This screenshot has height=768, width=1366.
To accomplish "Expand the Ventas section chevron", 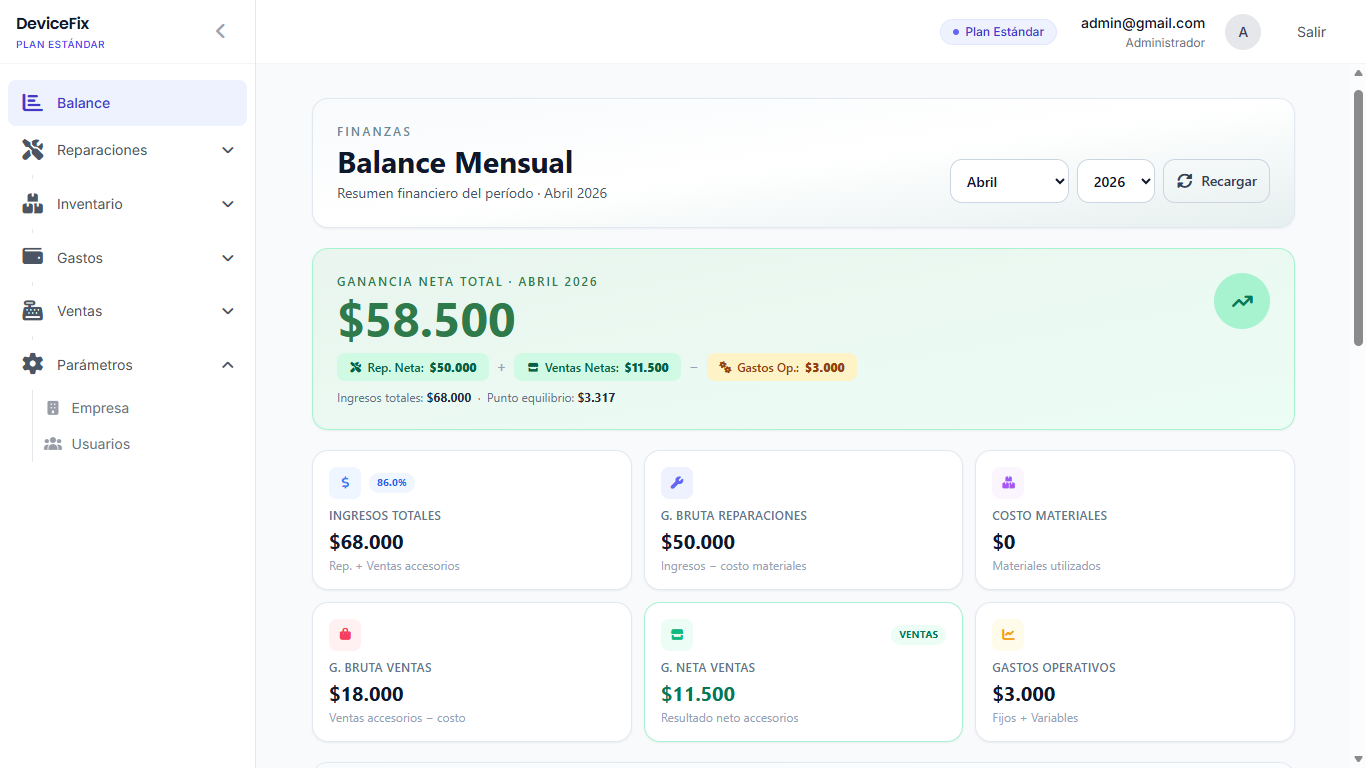I will point(227,310).
